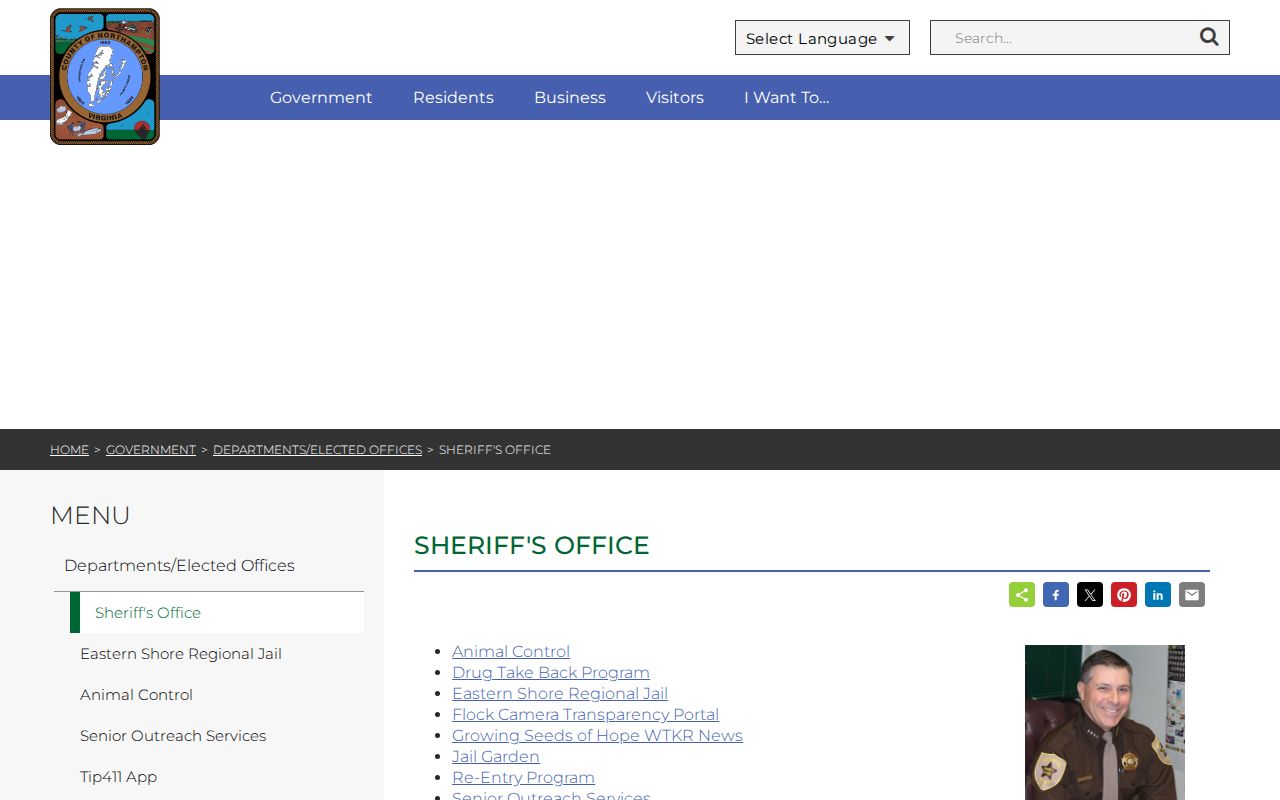The width and height of the screenshot is (1280, 800).
Task: Click the SHERIFF'S OFFICE page heading
Action: (532, 545)
